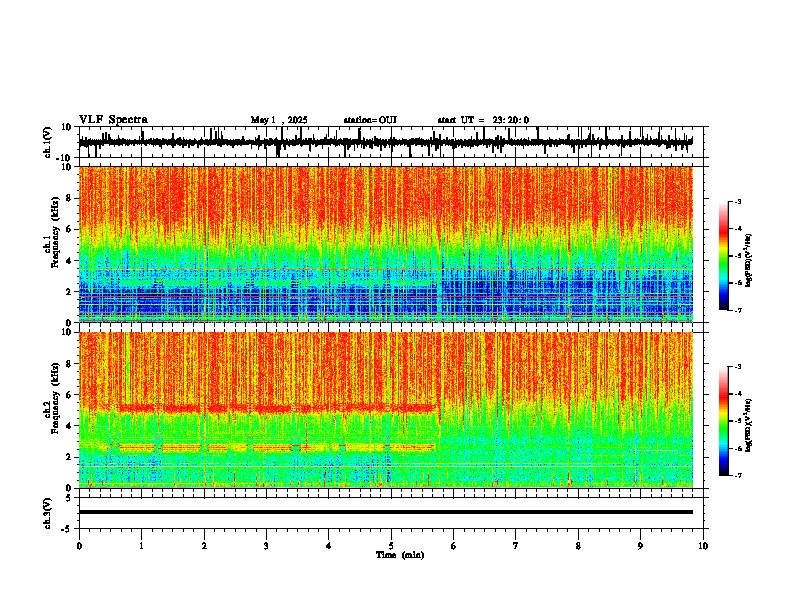Screen dimensions: 792x612
Task: Click the 'VLF Spectra' title text
Action: [x=113, y=120]
